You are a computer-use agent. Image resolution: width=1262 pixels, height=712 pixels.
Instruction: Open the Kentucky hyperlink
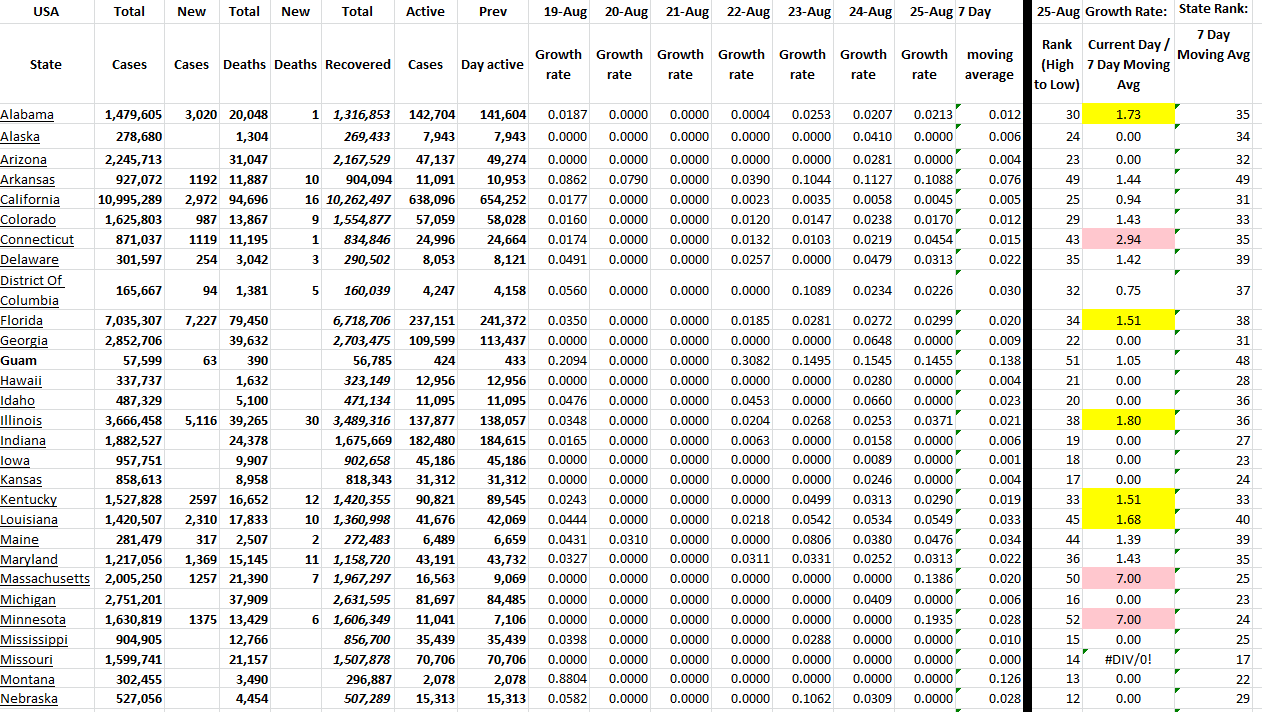(29, 499)
